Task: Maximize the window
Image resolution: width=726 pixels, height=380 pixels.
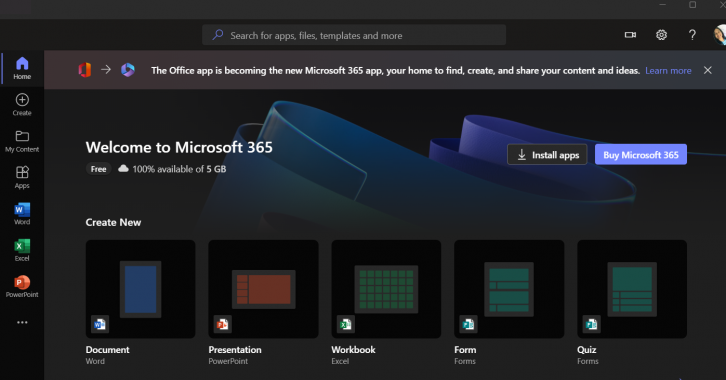Action: (692, 5)
